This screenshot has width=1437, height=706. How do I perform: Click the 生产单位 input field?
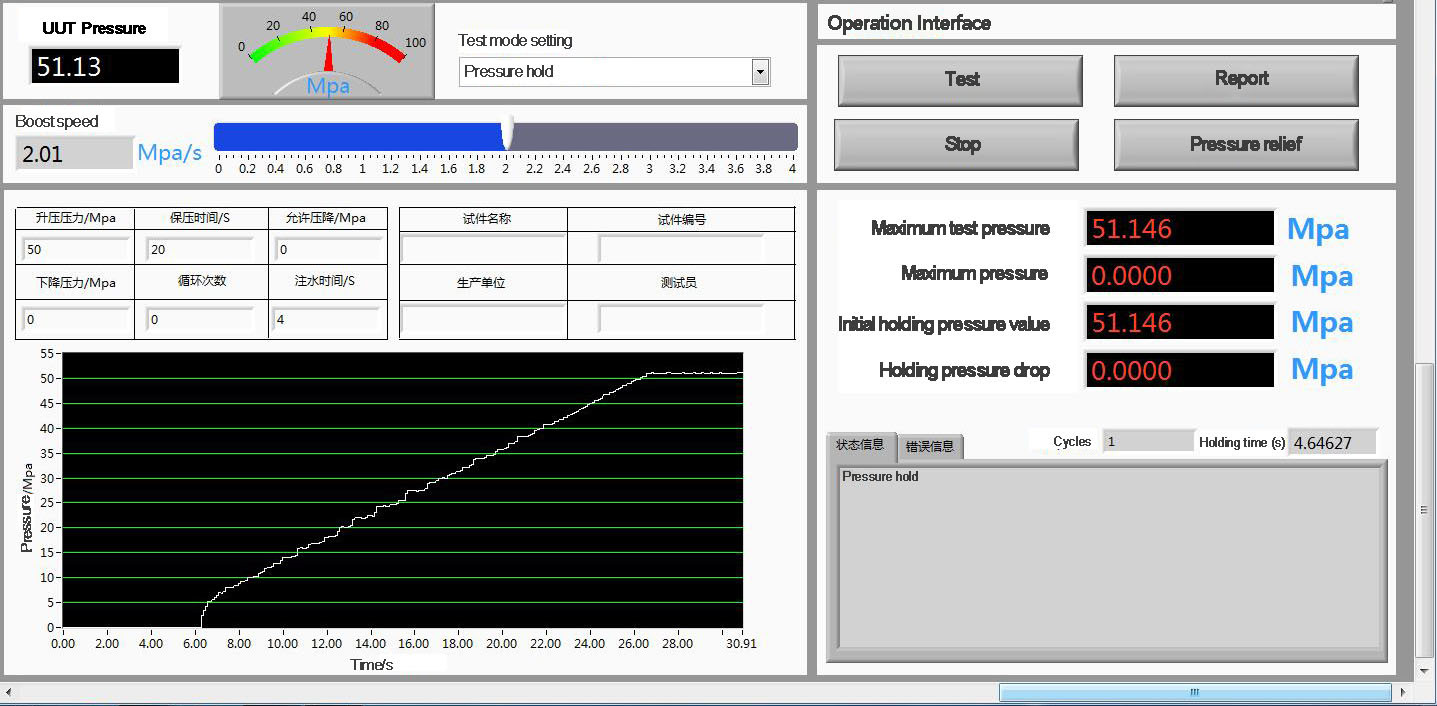point(482,320)
